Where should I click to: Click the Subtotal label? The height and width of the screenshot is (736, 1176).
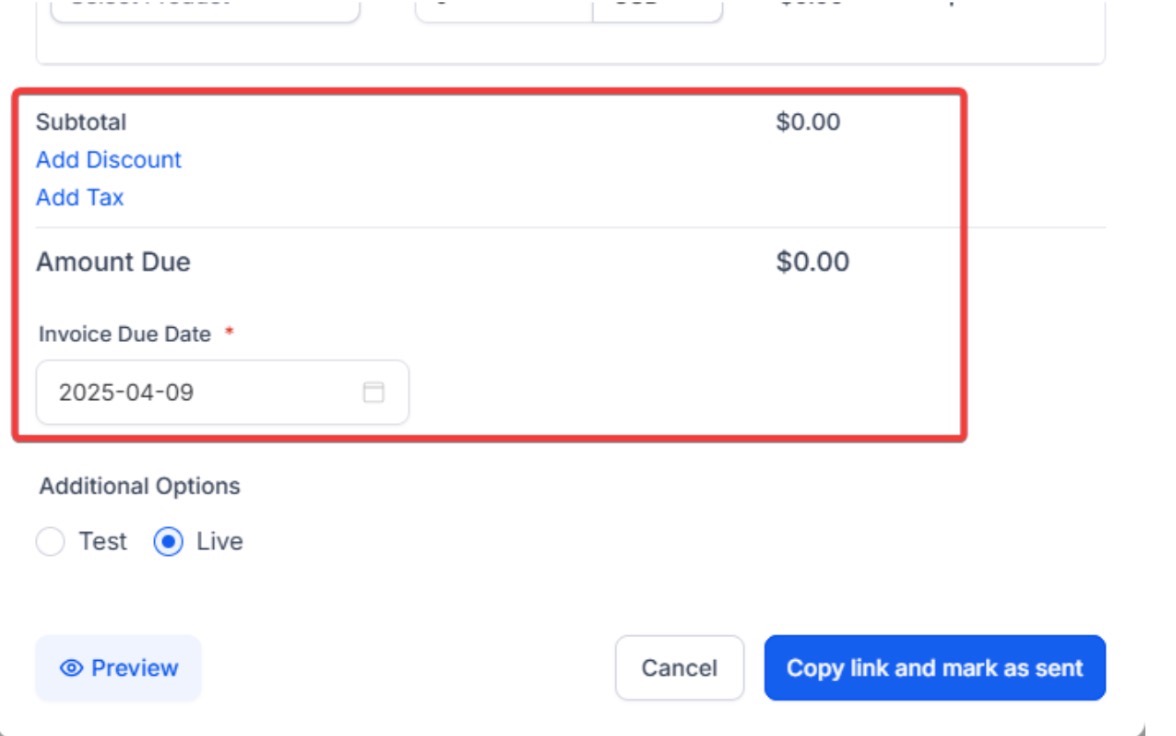point(81,122)
